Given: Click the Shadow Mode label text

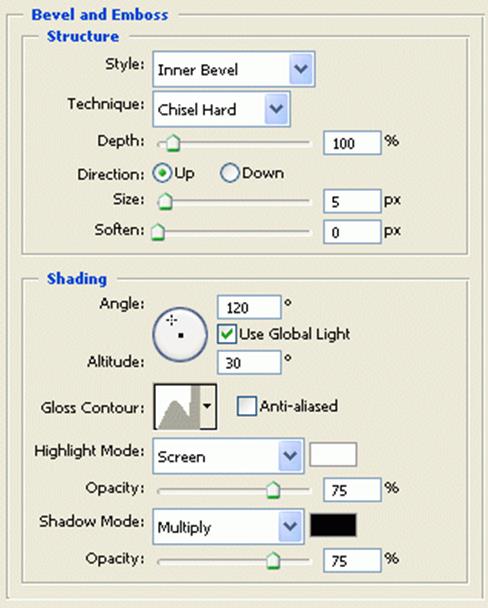Looking at the screenshot, I should (91, 521).
